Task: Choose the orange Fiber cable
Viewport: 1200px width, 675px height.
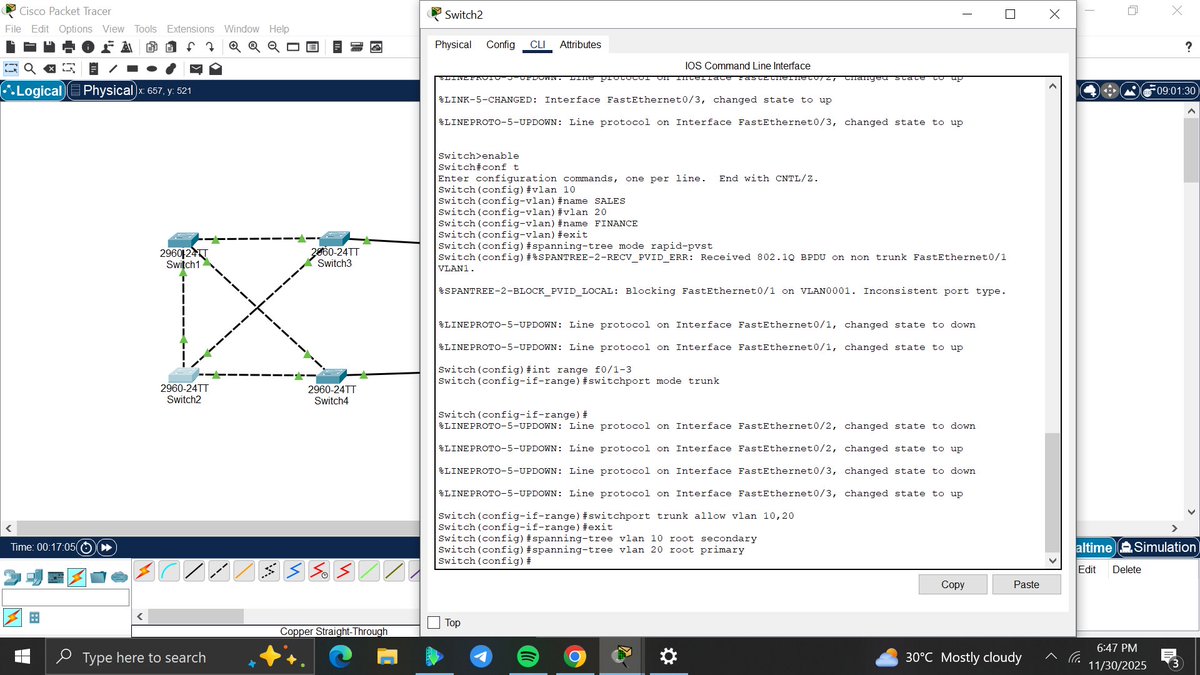Action: tap(244, 571)
